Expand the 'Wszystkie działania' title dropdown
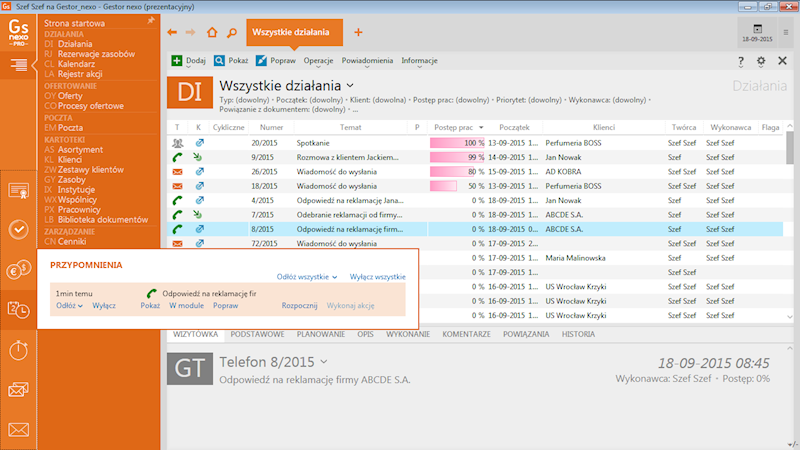 pyautogui.click(x=350, y=86)
